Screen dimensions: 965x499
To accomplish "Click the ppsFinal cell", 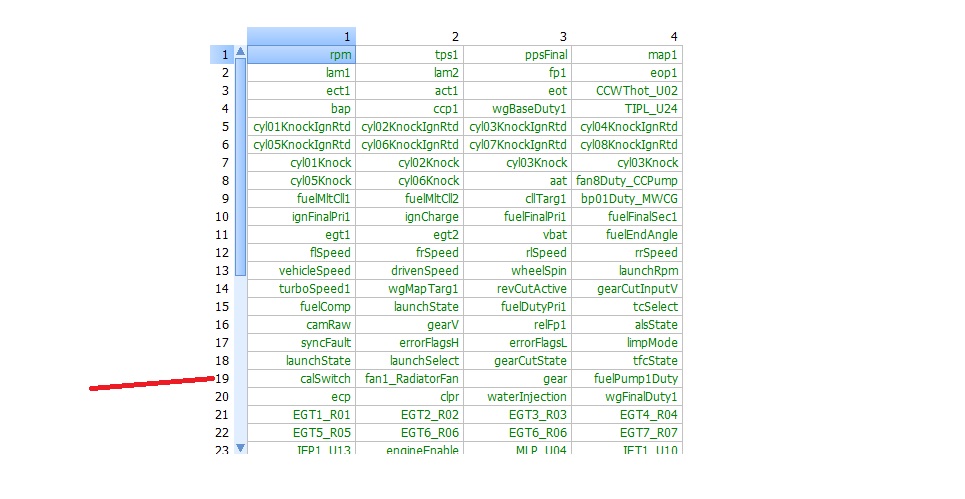I will [x=517, y=54].
